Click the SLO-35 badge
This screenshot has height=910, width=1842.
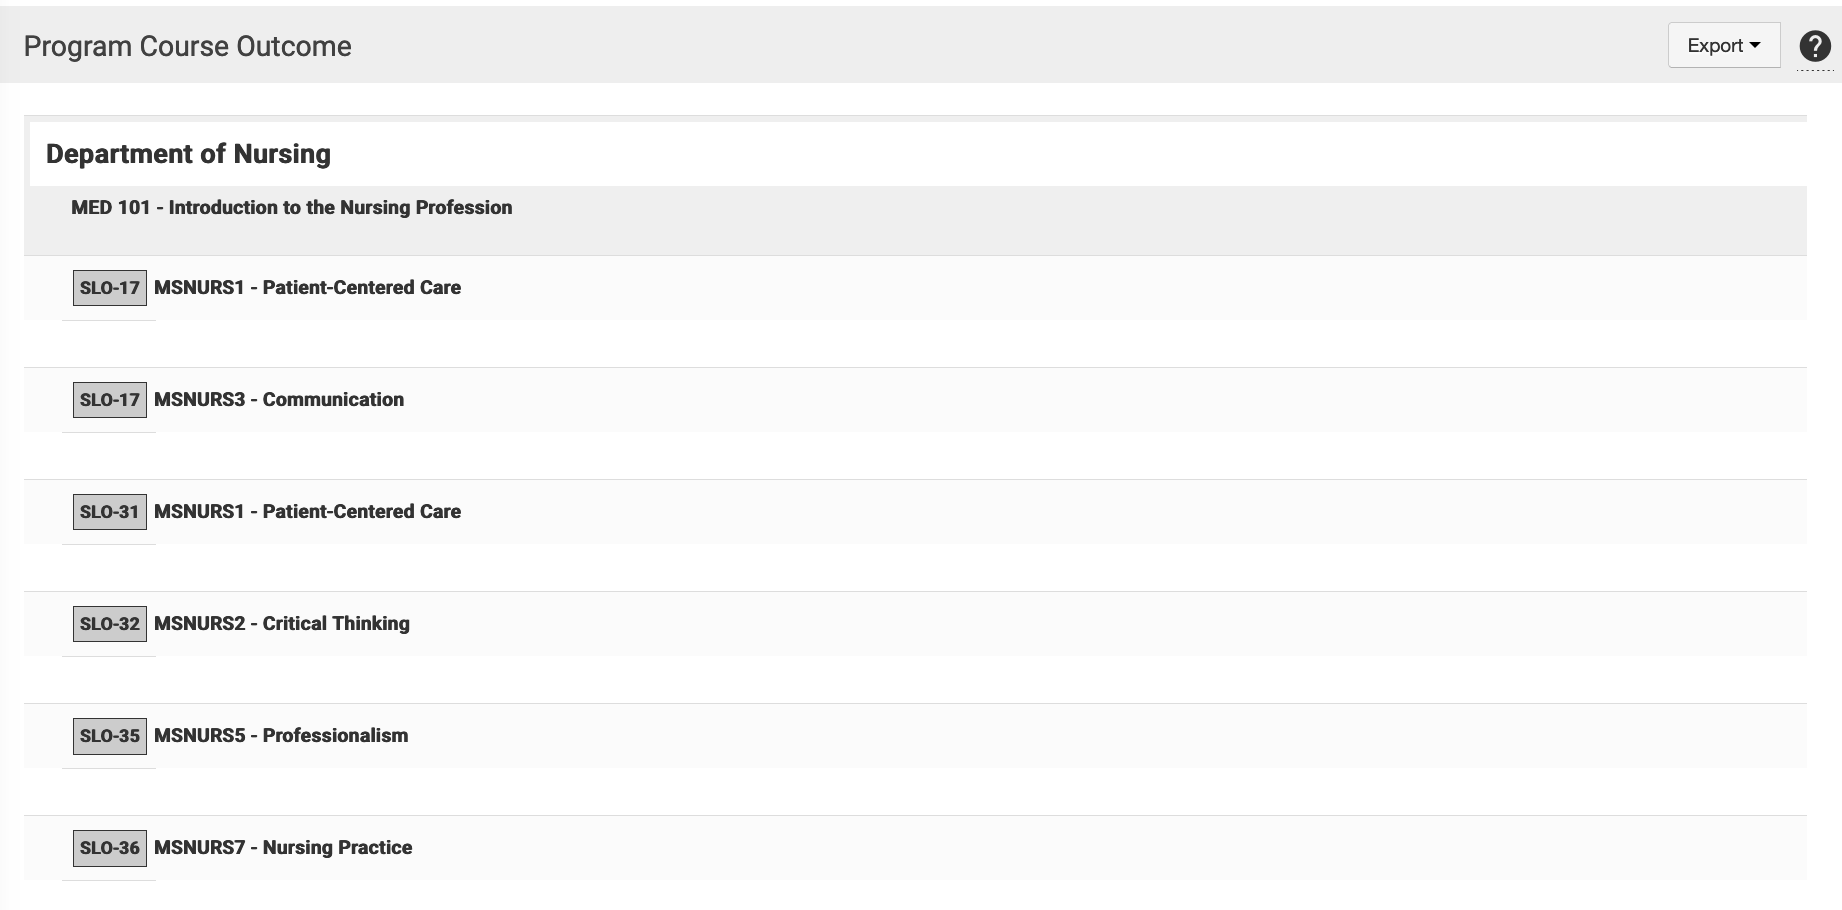[x=110, y=736]
